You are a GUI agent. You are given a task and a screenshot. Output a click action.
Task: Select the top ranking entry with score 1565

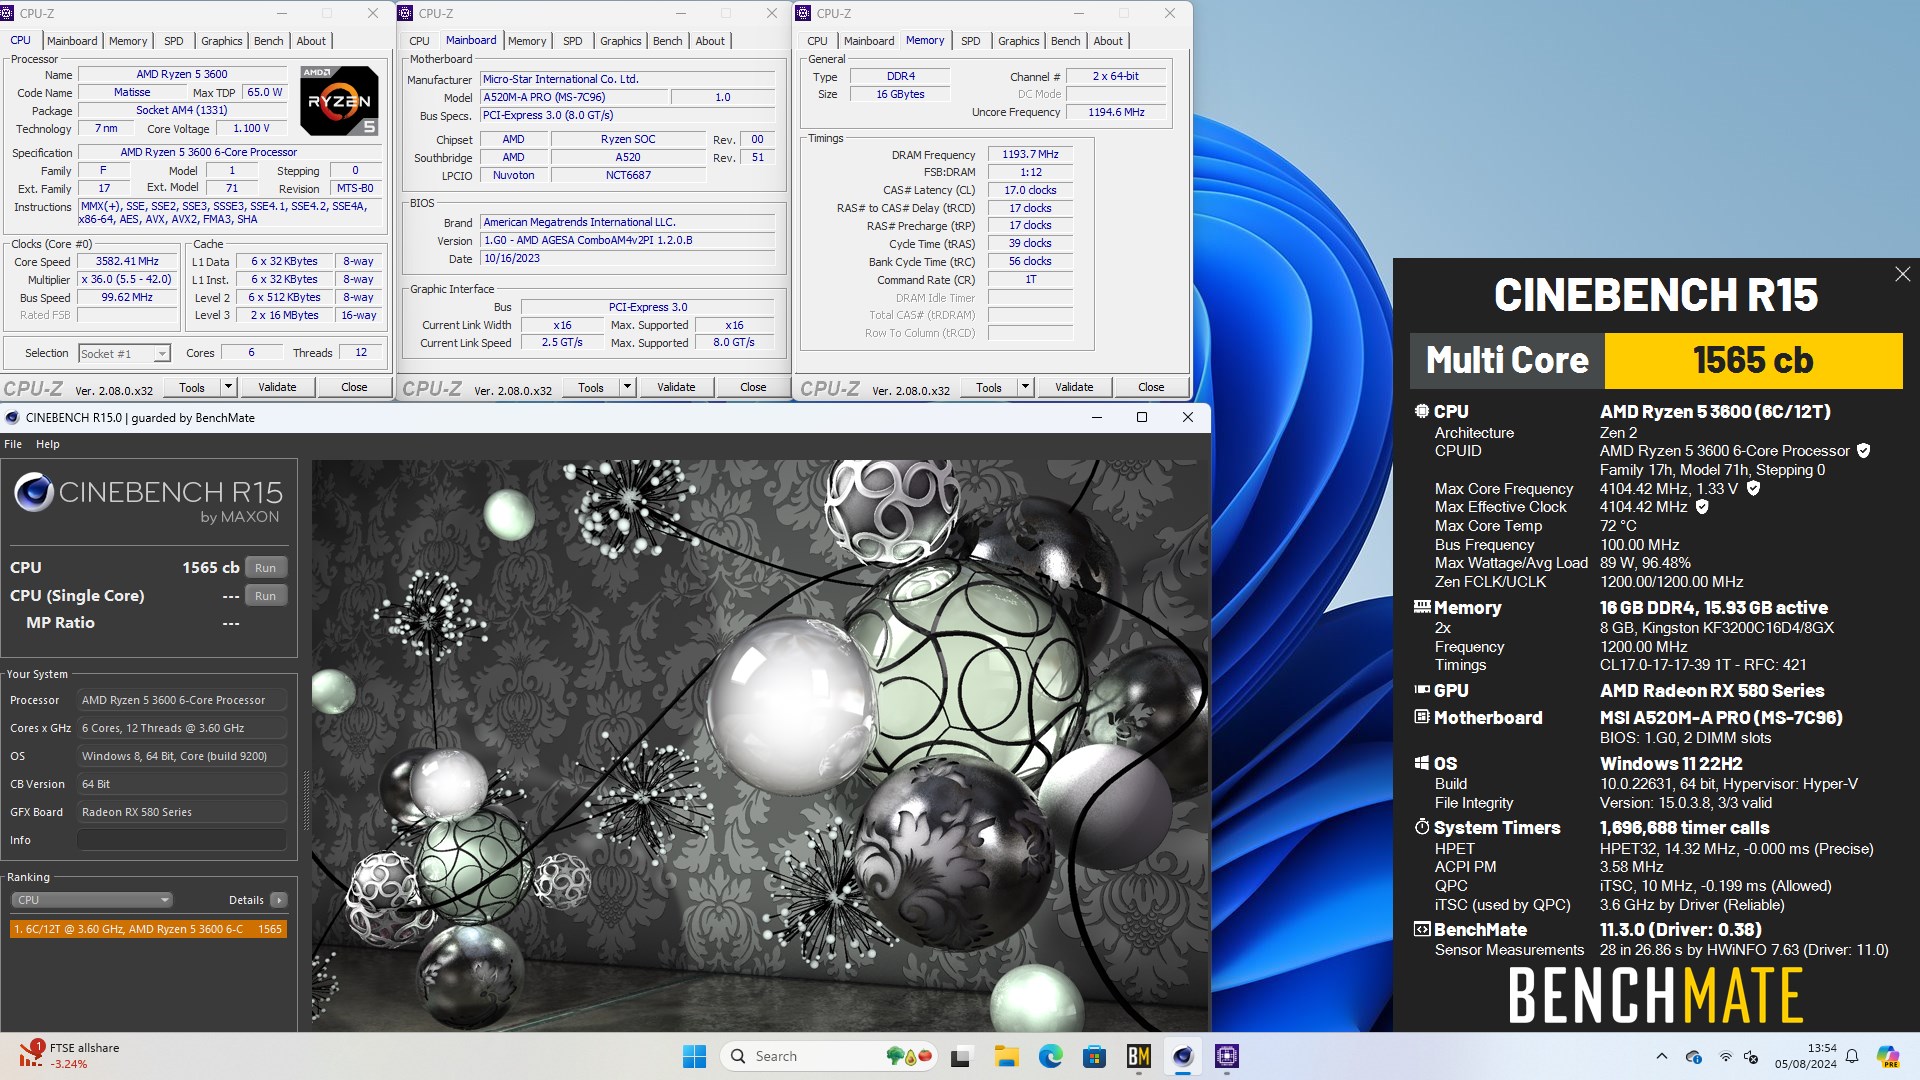click(x=148, y=929)
